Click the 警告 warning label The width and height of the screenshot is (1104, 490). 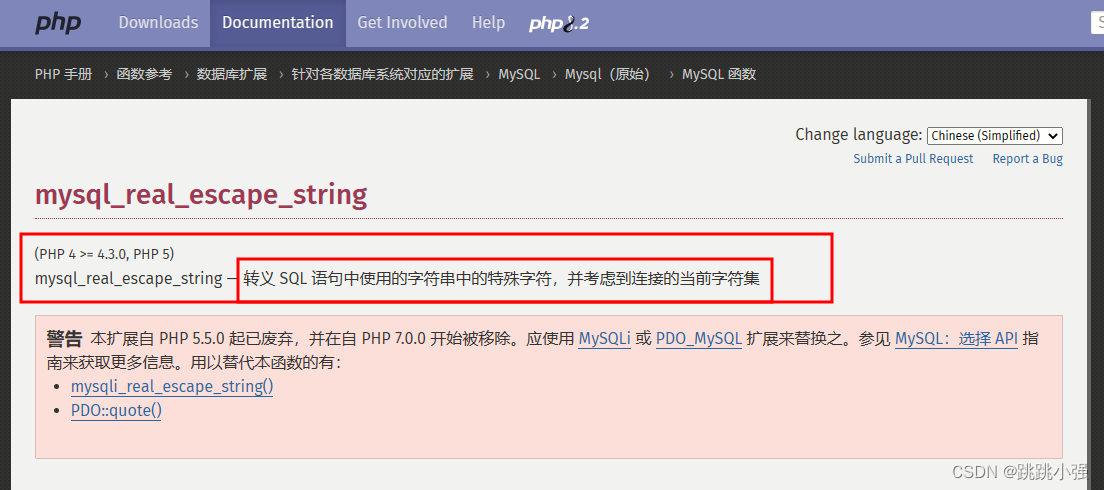click(64, 339)
